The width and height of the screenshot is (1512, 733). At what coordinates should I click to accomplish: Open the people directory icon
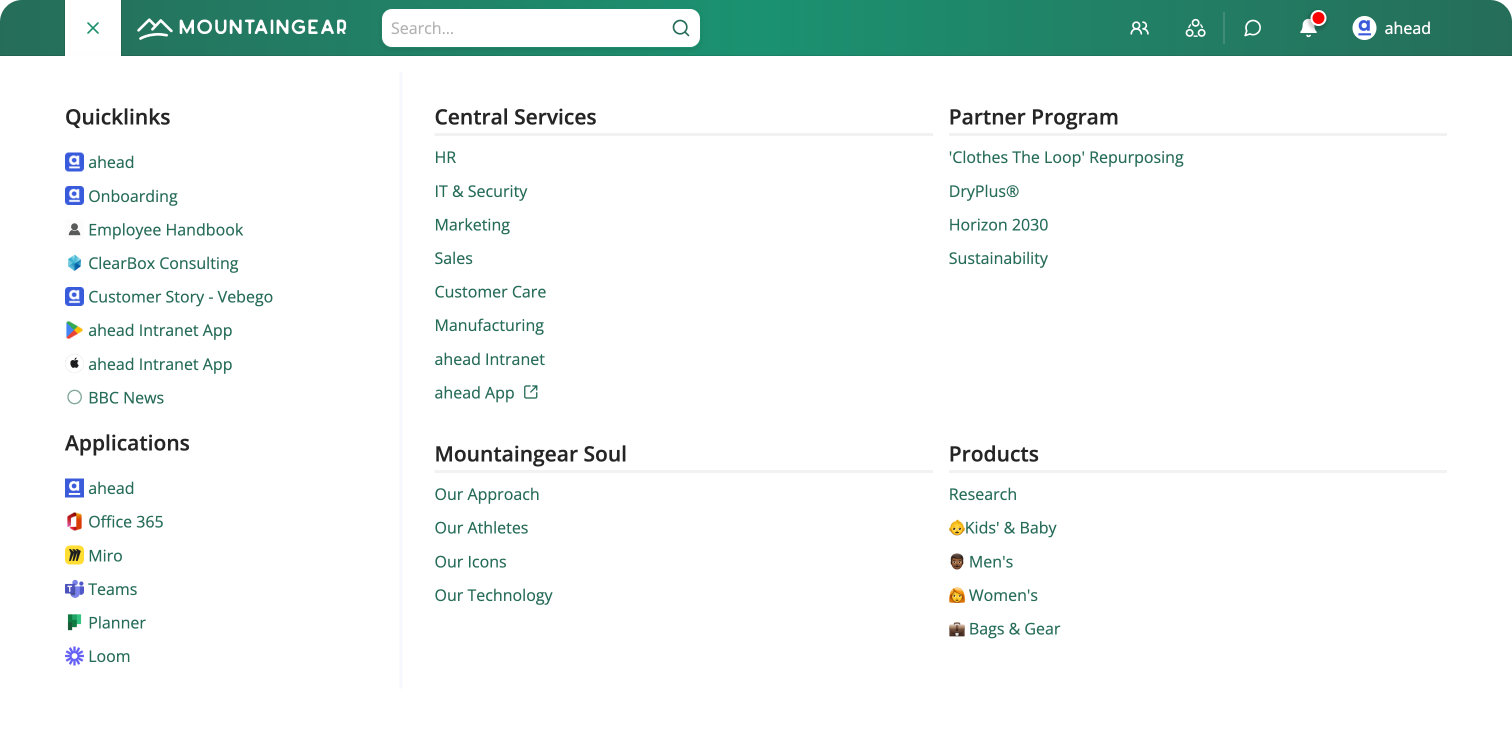point(1139,28)
